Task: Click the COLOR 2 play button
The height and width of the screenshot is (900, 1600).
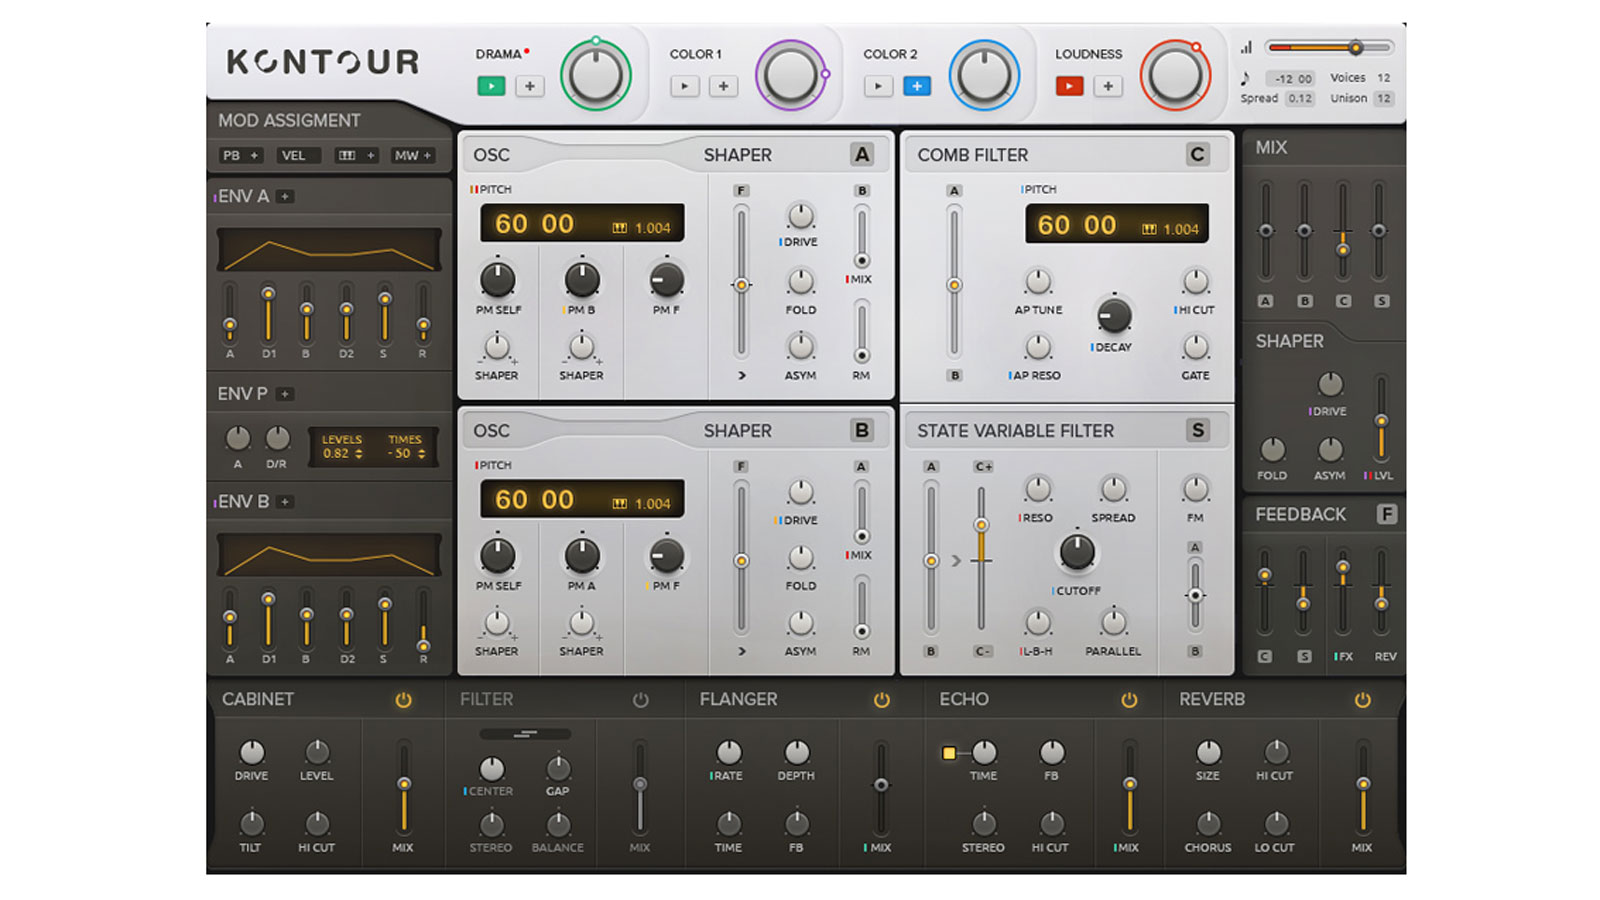Action: 878,86
